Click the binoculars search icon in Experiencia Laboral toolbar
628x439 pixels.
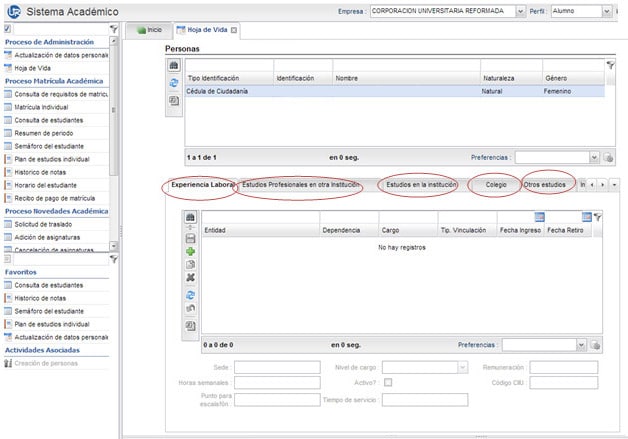click(x=190, y=217)
